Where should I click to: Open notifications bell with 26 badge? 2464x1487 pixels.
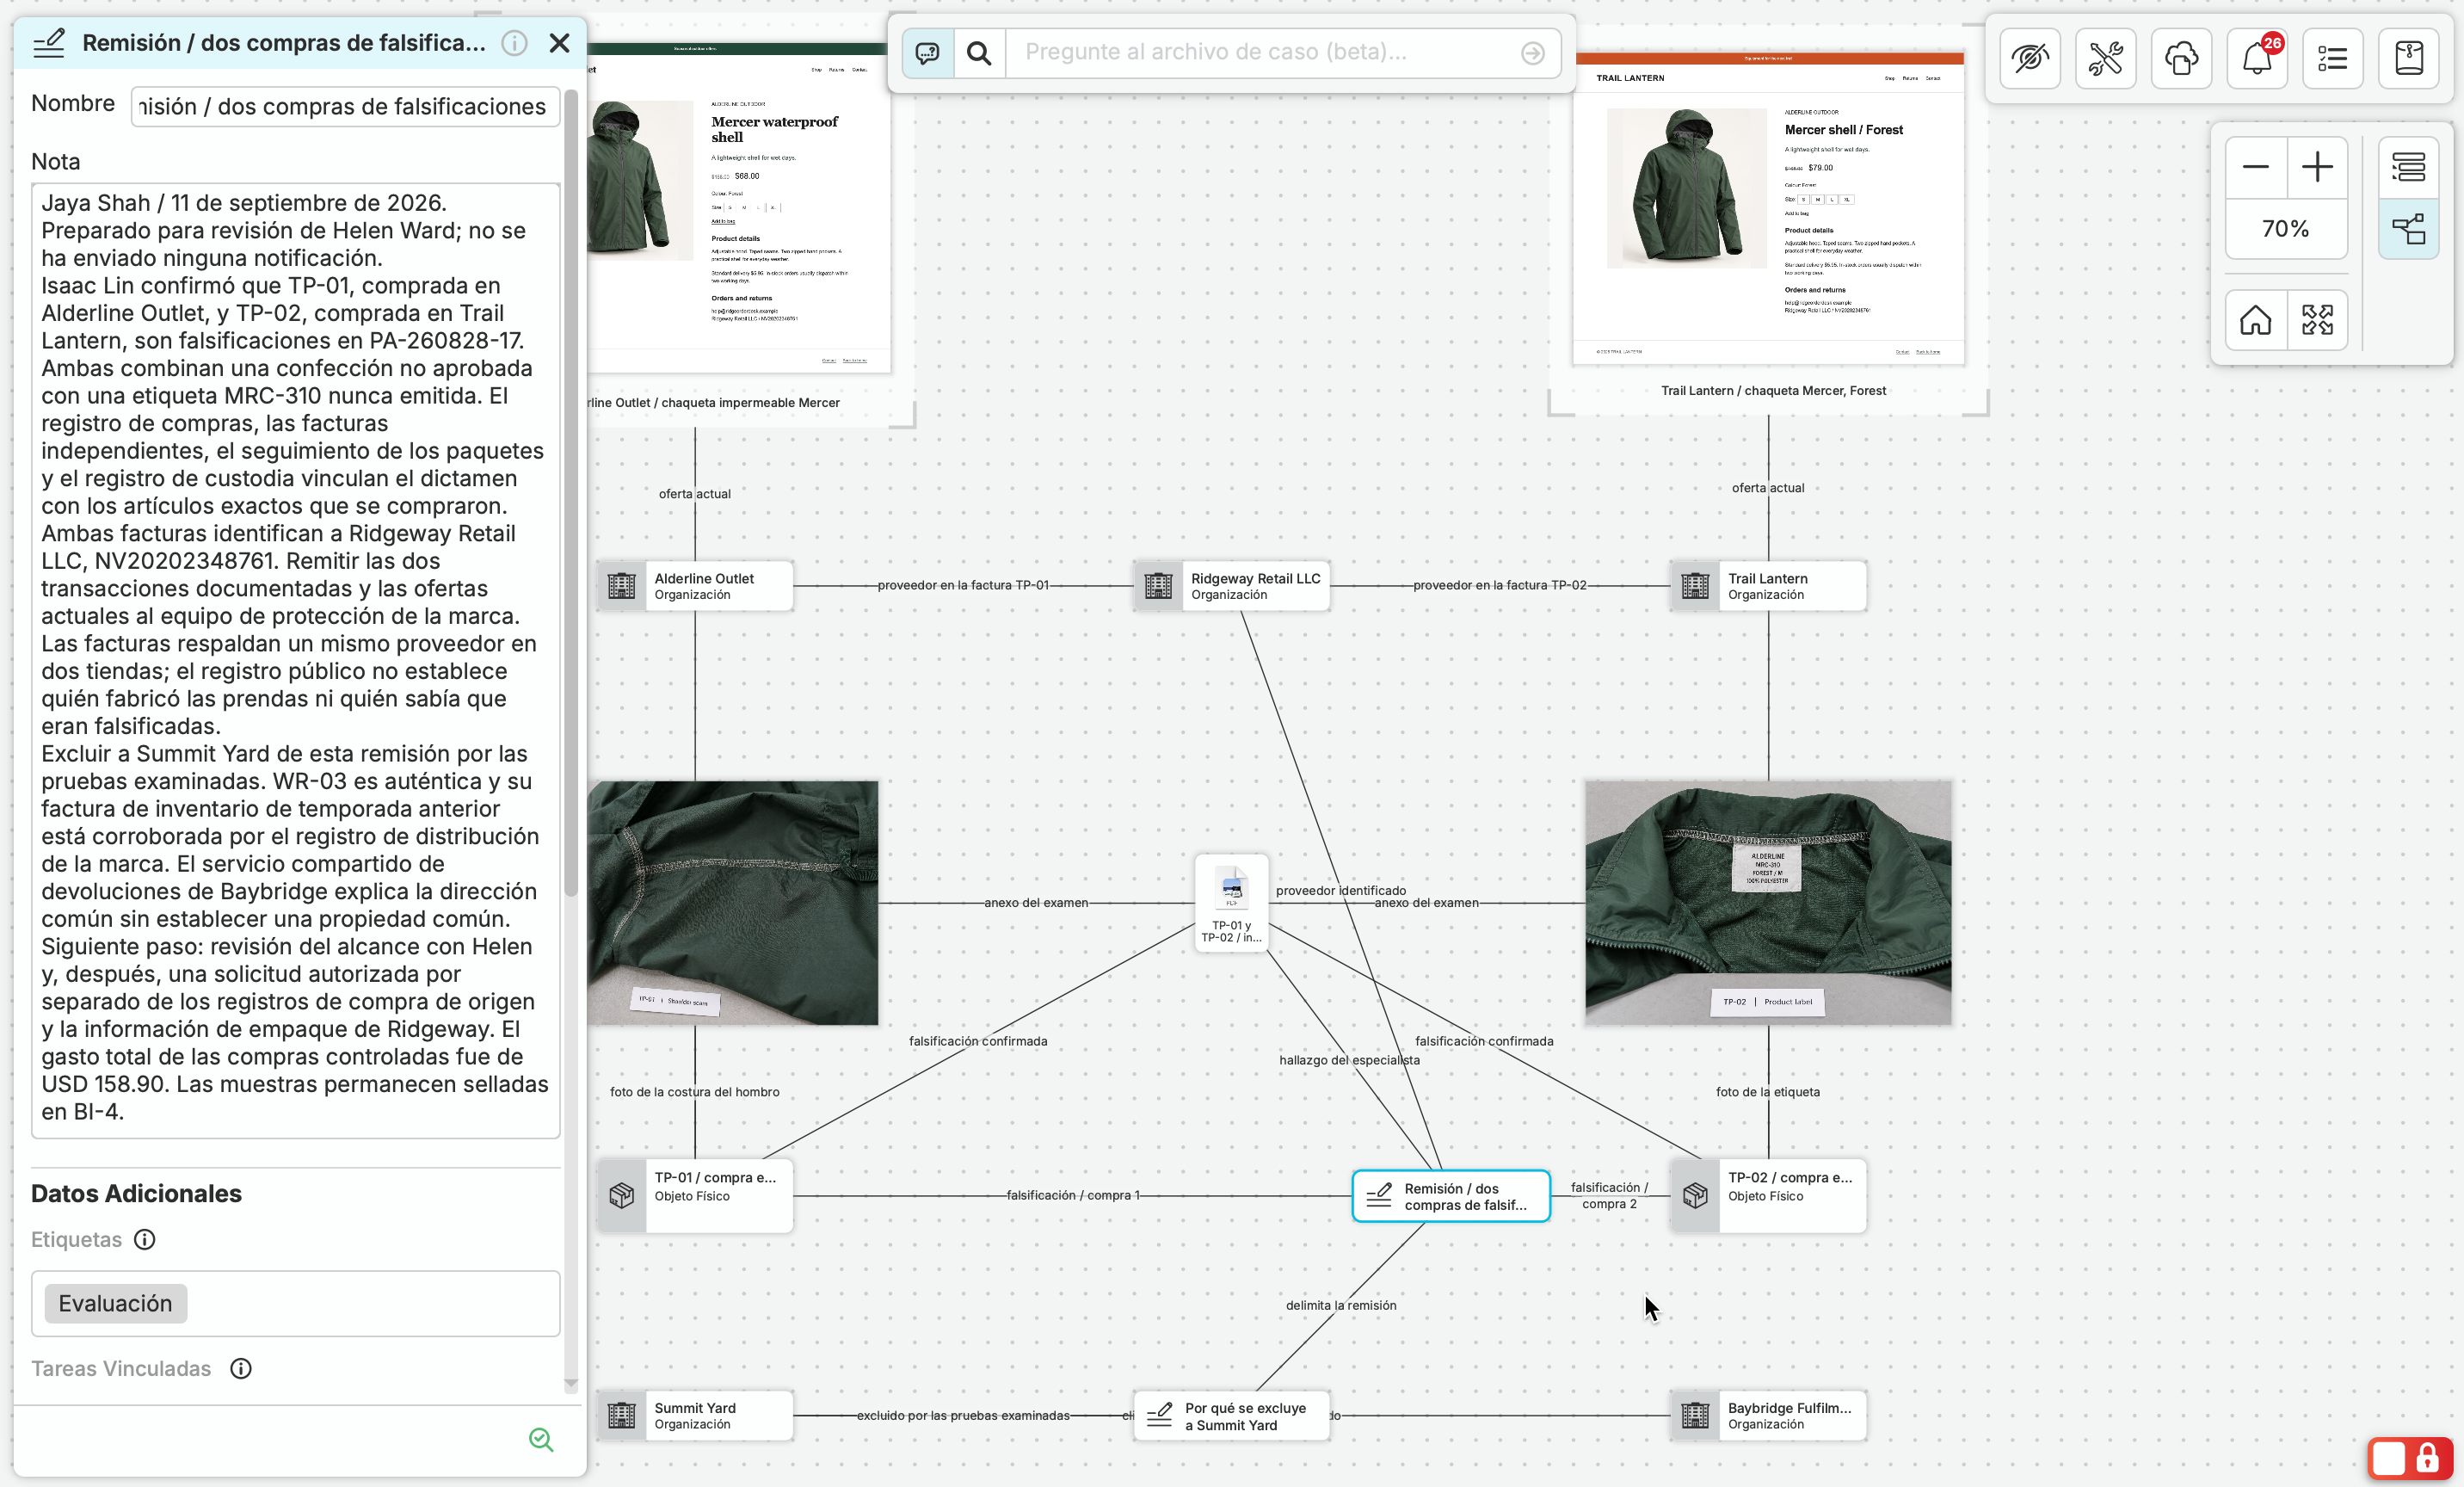tap(2257, 58)
